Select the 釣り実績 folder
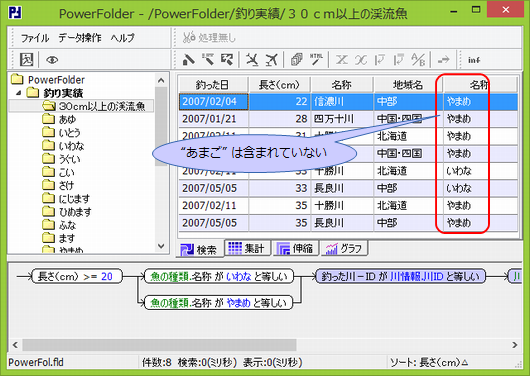This screenshot has width=530, height=376. tap(55, 93)
